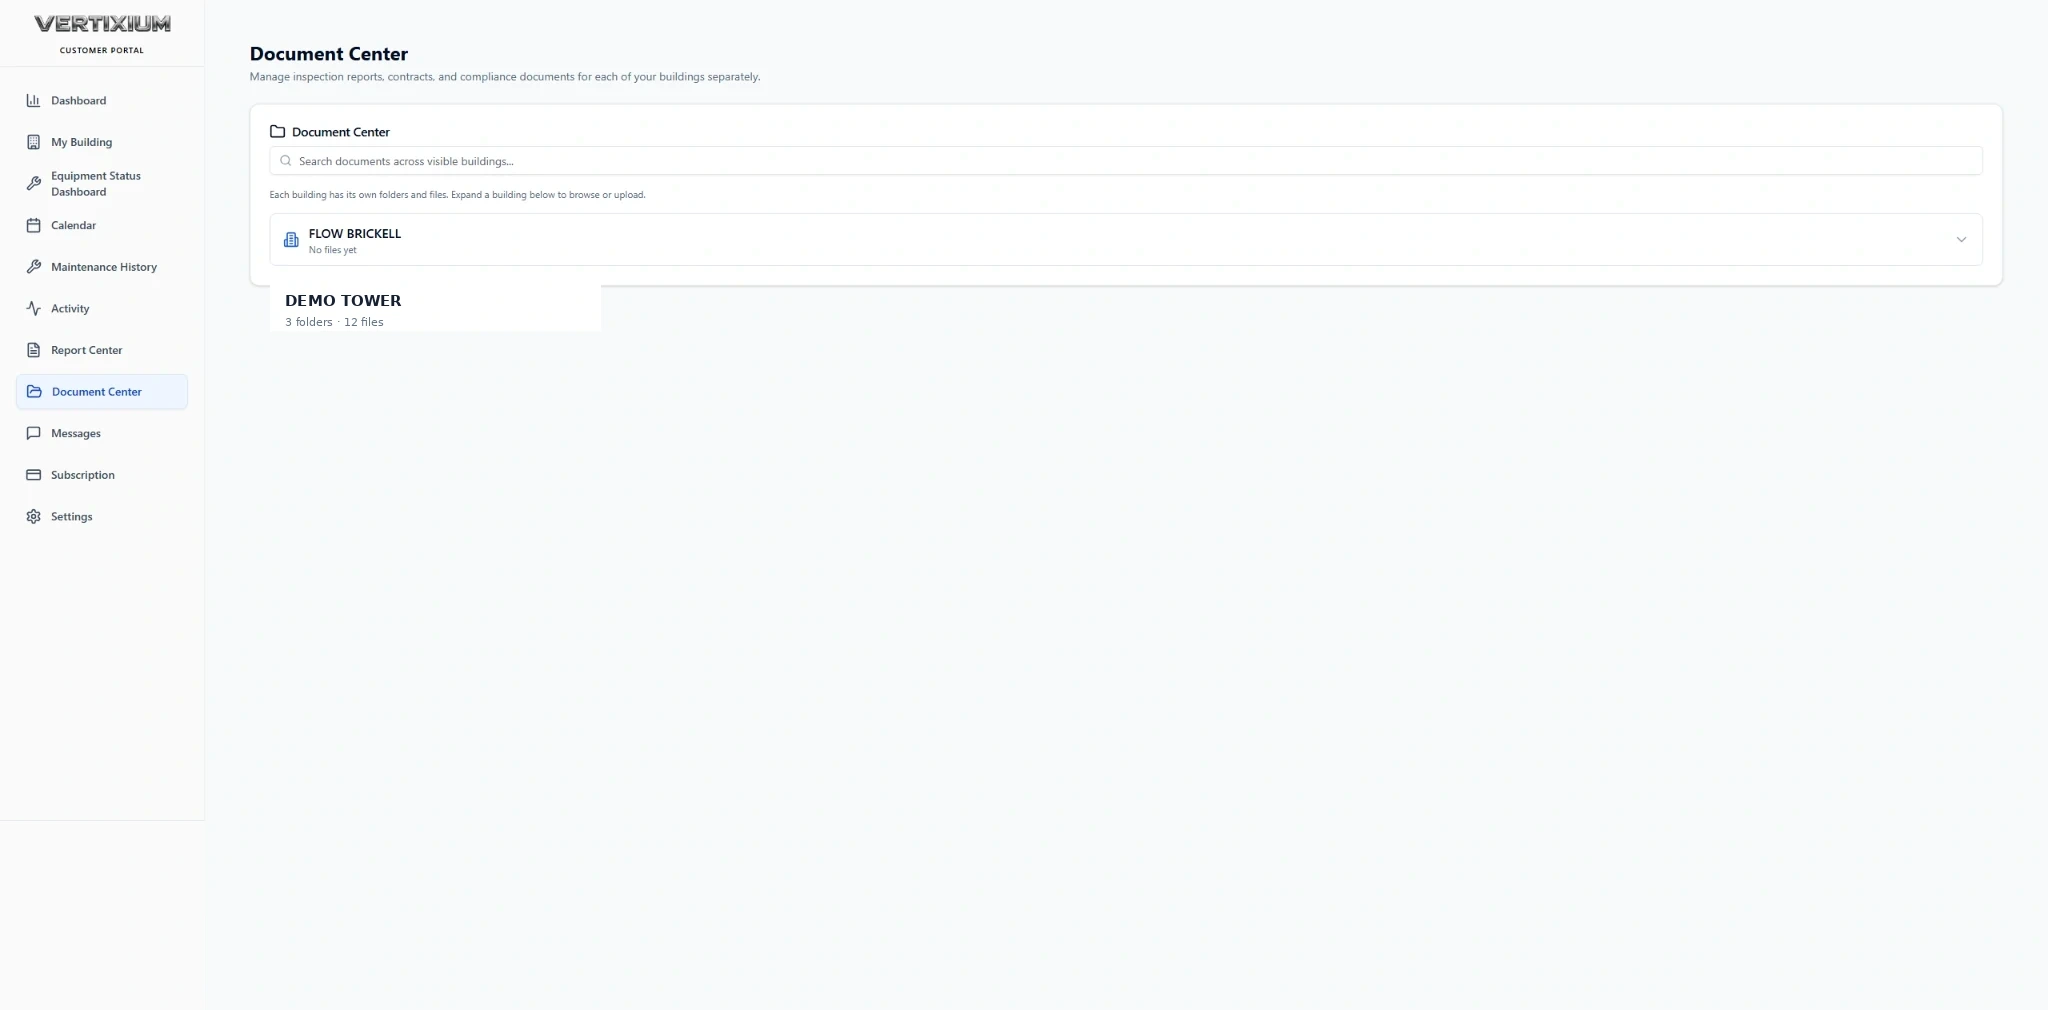The width and height of the screenshot is (2048, 1010).
Task: Click the Subscription card icon
Action: pyautogui.click(x=33, y=475)
